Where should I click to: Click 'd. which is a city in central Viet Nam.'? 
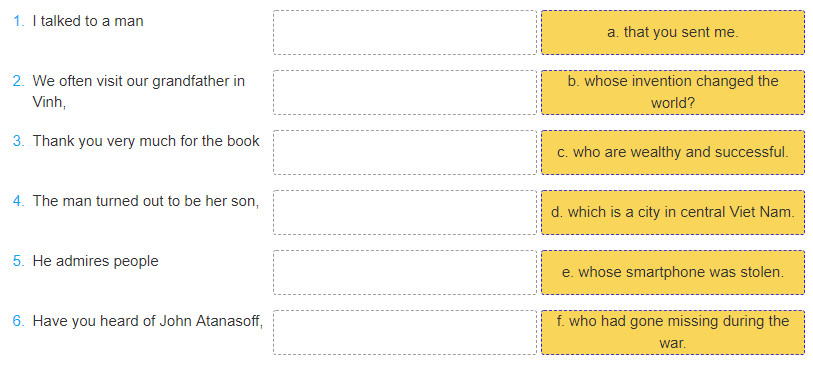[x=672, y=212]
